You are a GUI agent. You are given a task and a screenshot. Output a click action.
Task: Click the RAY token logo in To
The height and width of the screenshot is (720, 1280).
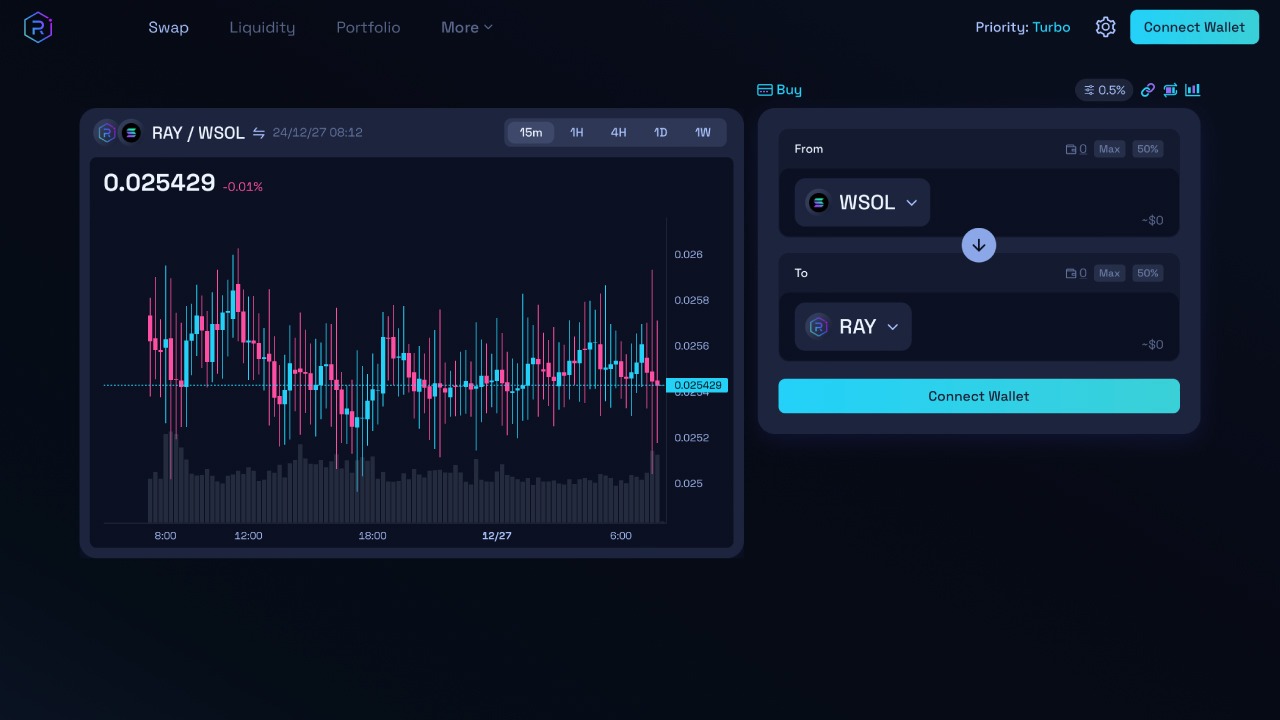[x=818, y=326]
